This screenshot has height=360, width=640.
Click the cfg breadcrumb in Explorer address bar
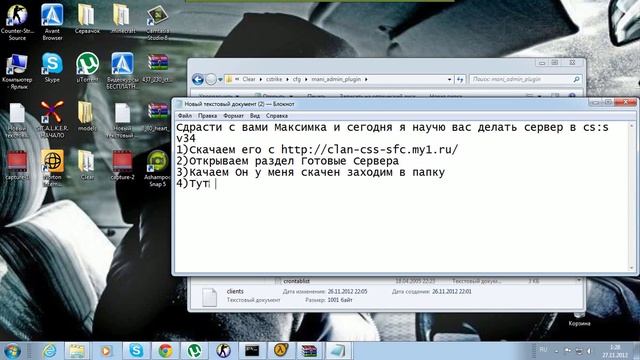(x=297, y=79)
